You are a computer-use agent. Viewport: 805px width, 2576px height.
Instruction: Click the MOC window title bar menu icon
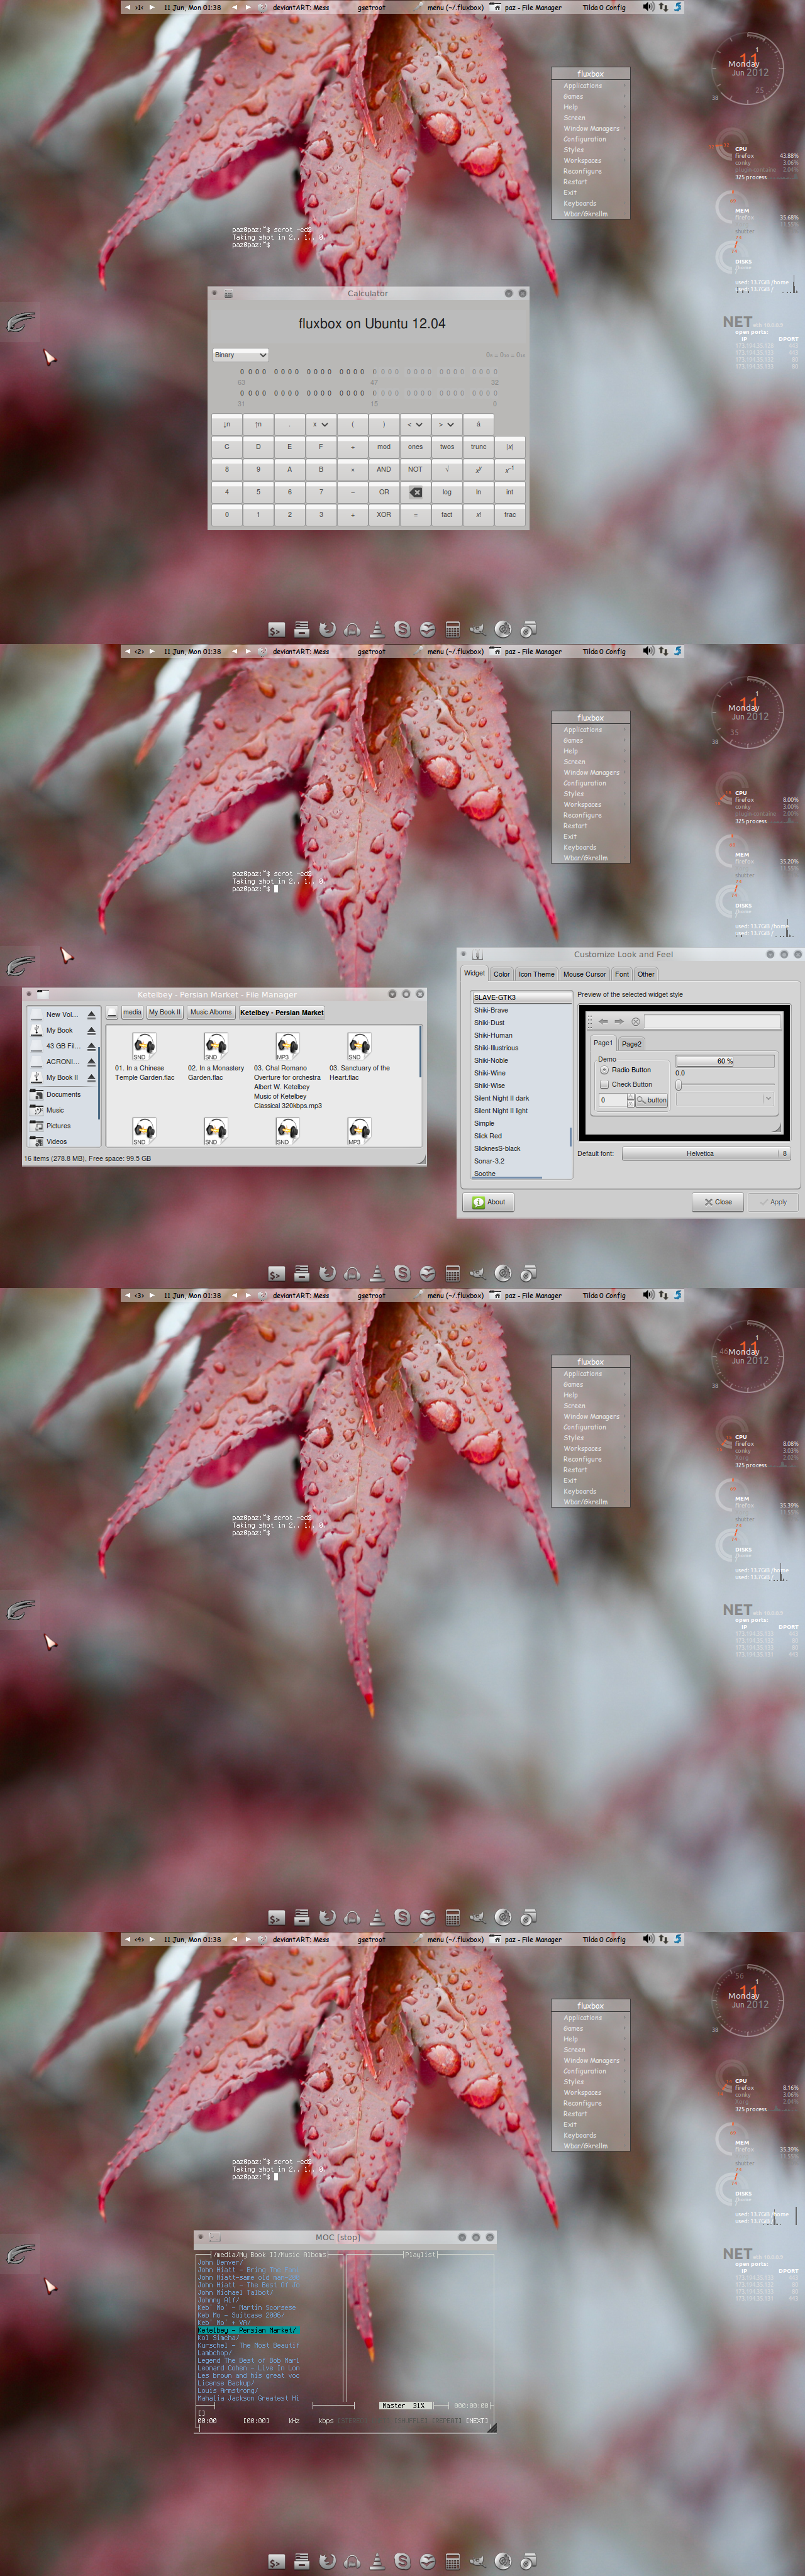[214, 2237]
